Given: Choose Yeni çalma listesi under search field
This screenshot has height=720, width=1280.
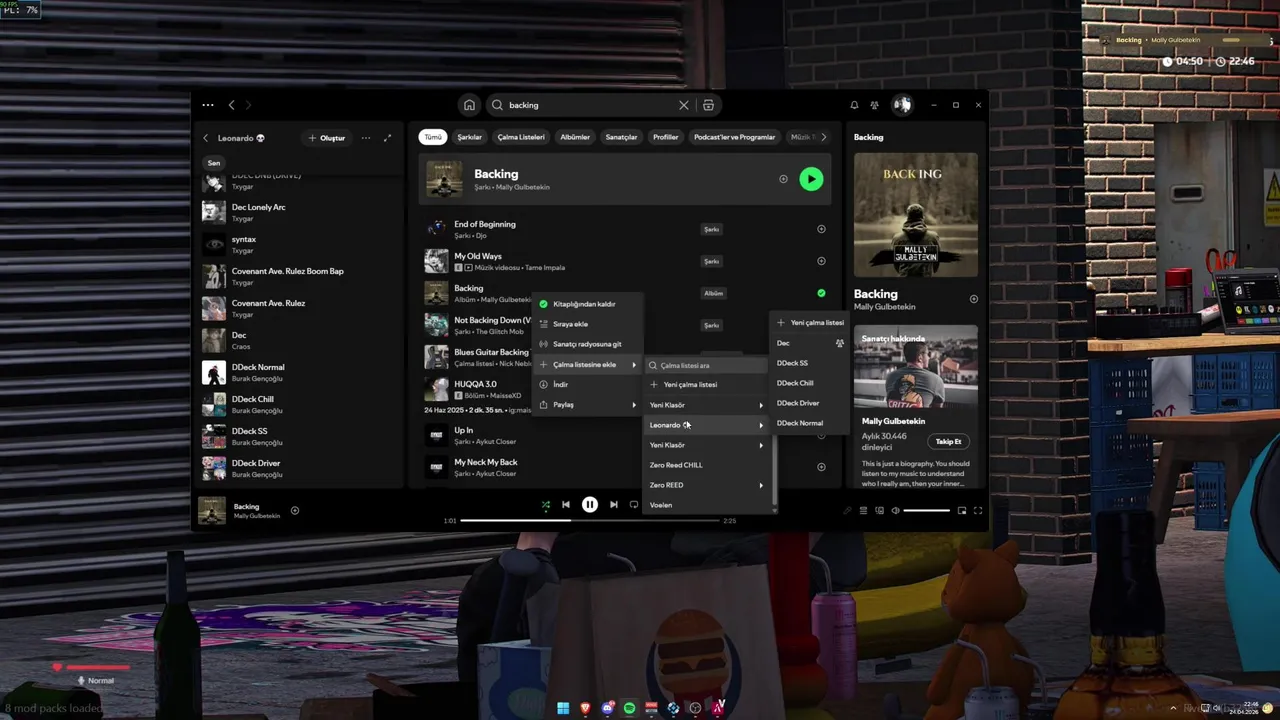Looking at the screenshot, I should pyautogui.click(x=706, y=385).
